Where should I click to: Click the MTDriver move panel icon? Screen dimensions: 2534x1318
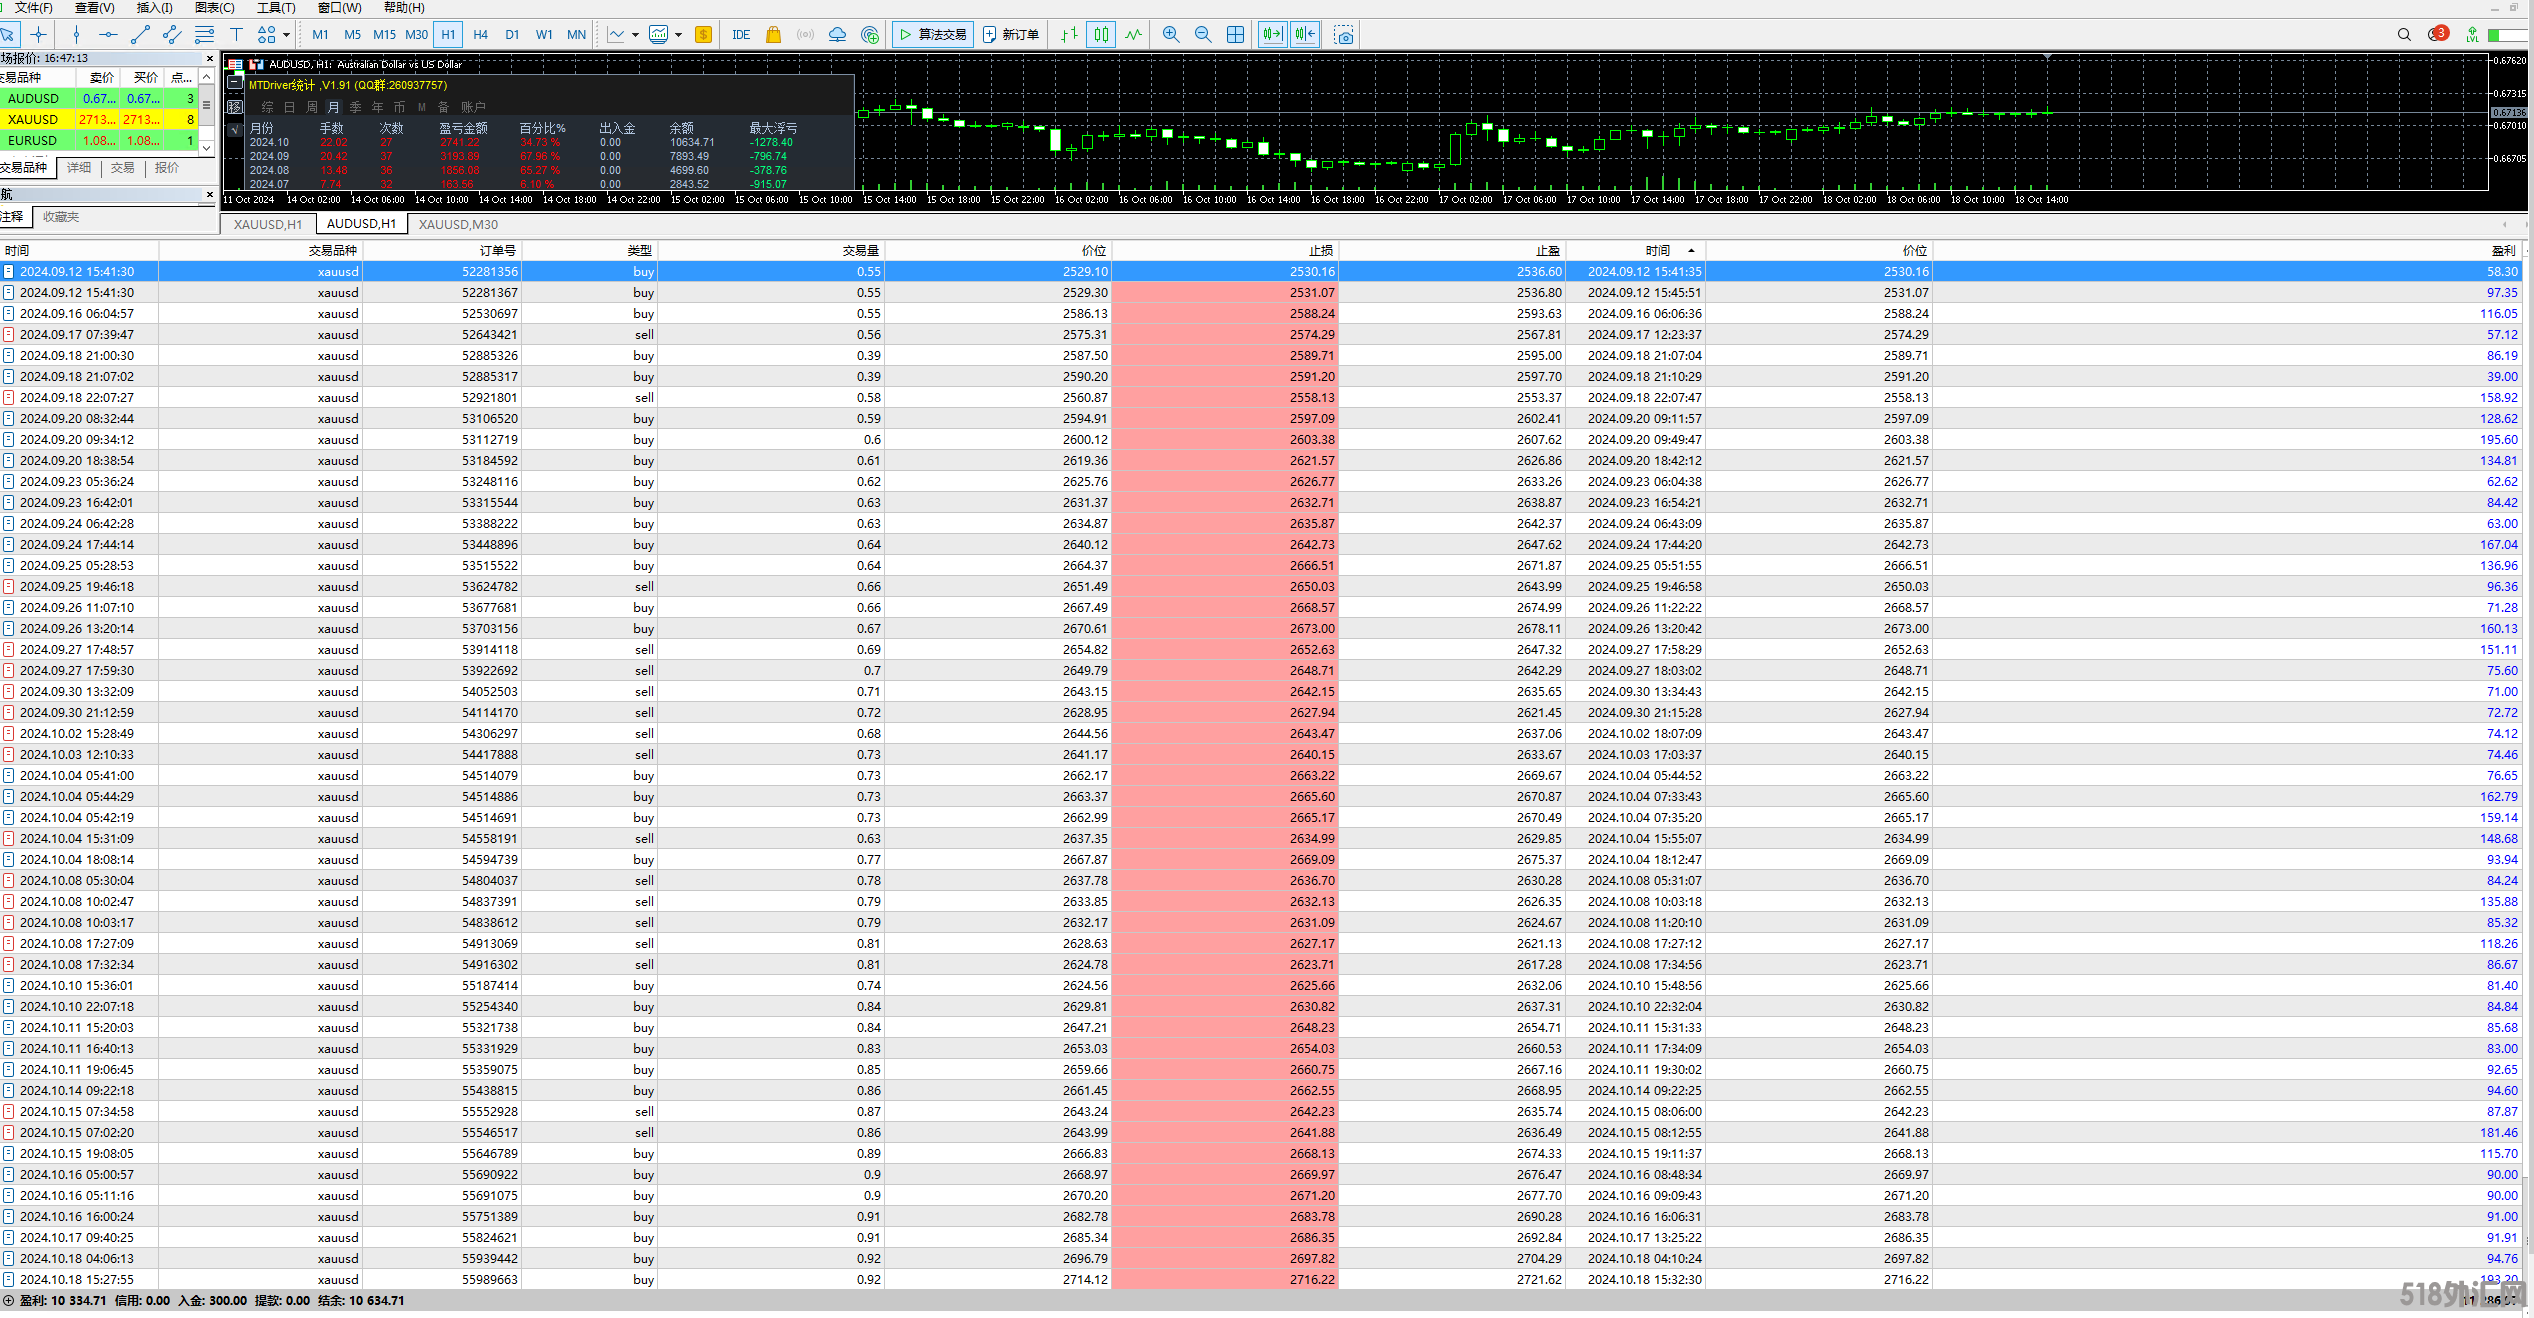235,106
